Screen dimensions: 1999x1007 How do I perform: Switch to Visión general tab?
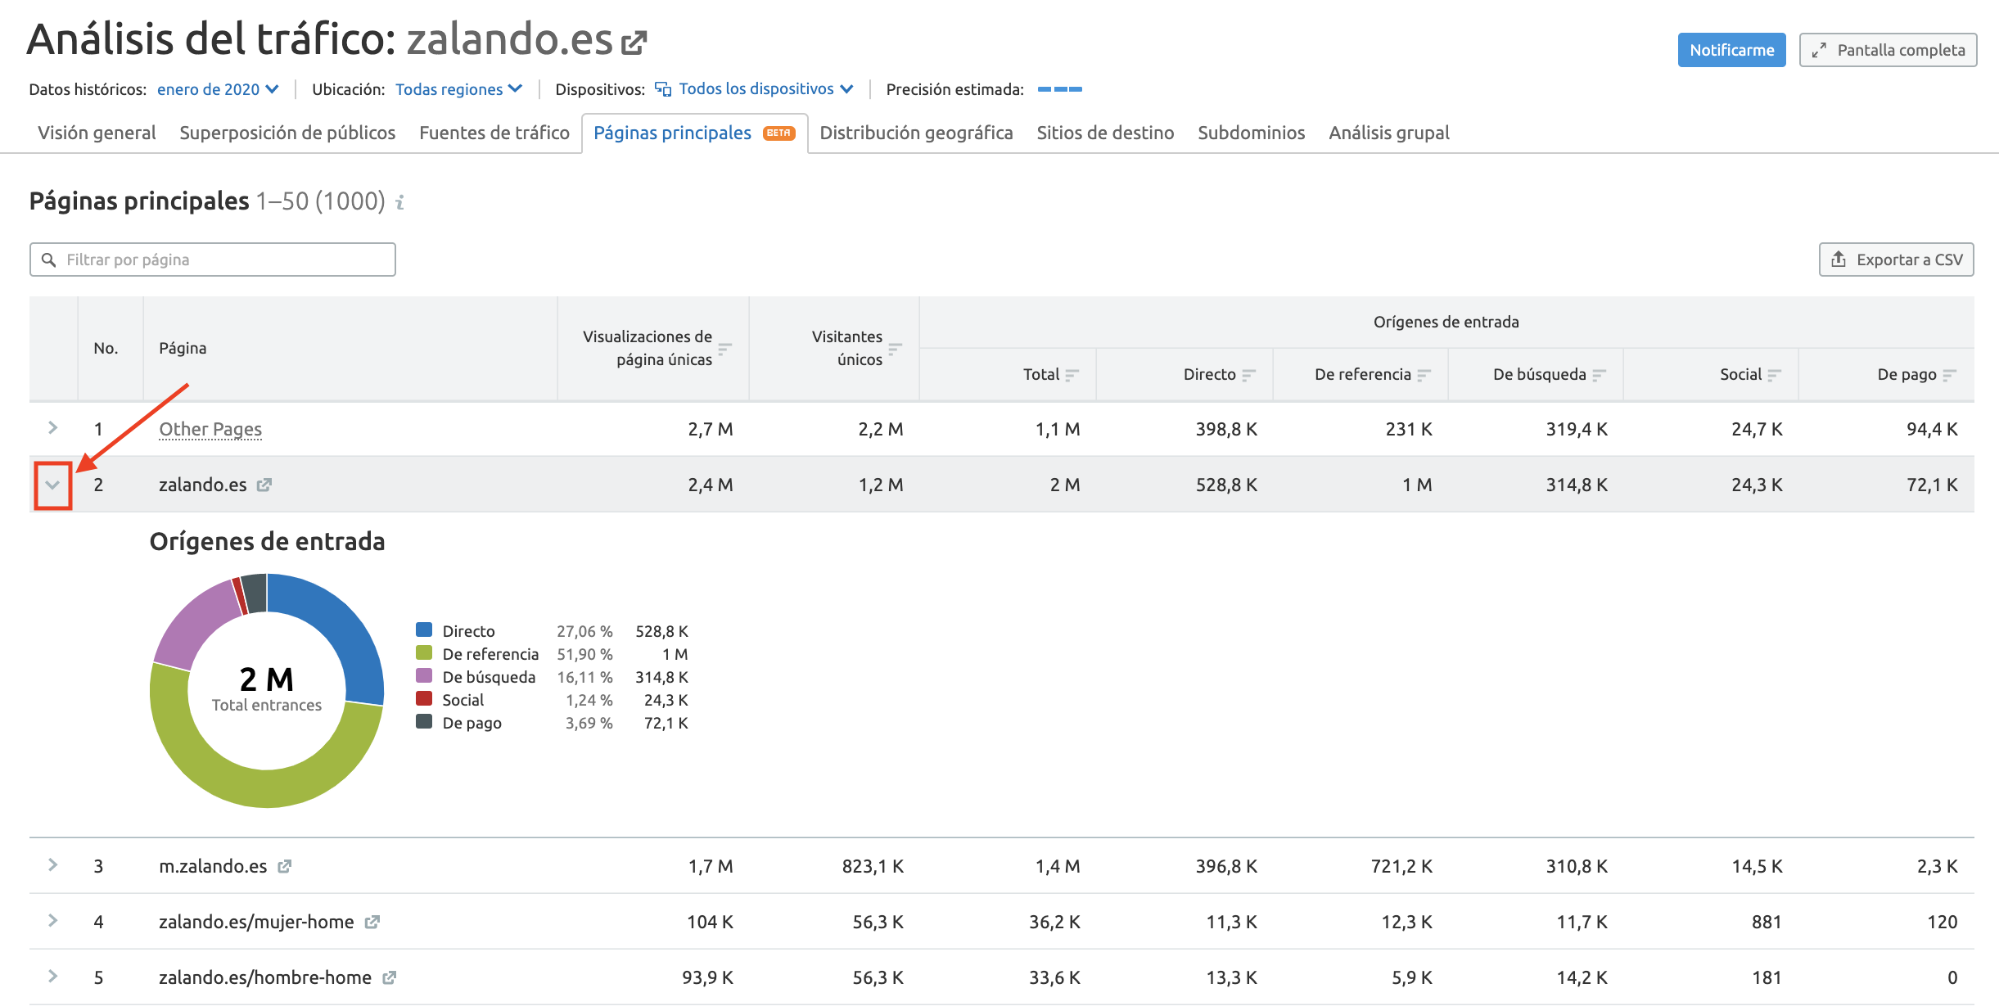pyautogui.click(x=97, y=133)
